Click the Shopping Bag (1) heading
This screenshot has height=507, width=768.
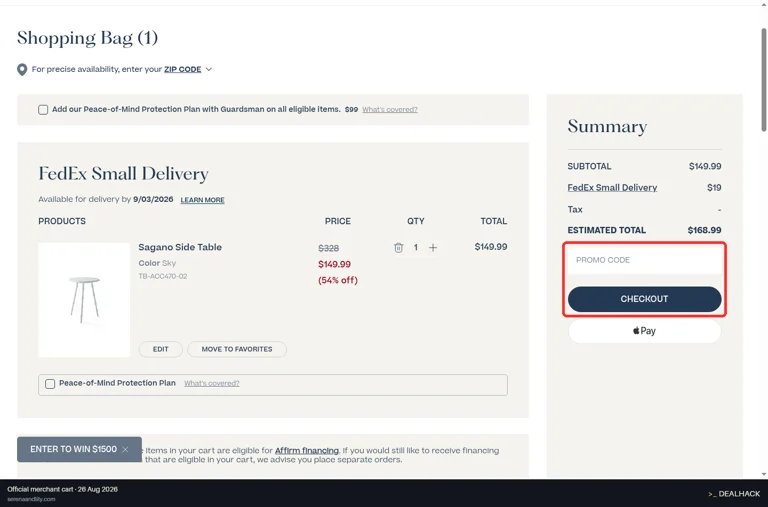(87, 38)
